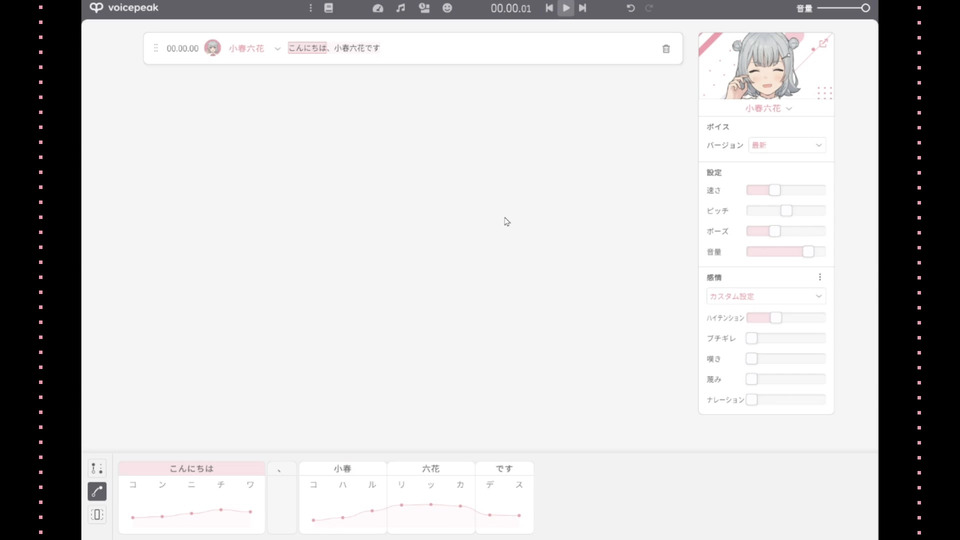Open the three-dot menu in top bar
Viewport: 960px width, 540px height.
click(x=310, y=8)
